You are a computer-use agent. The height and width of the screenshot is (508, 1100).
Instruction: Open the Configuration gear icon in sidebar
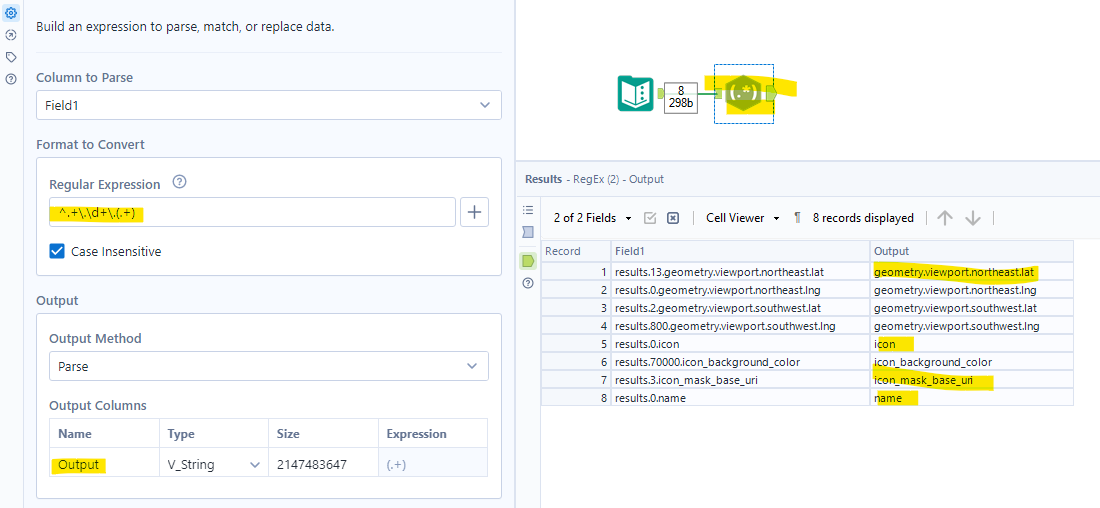11,13
